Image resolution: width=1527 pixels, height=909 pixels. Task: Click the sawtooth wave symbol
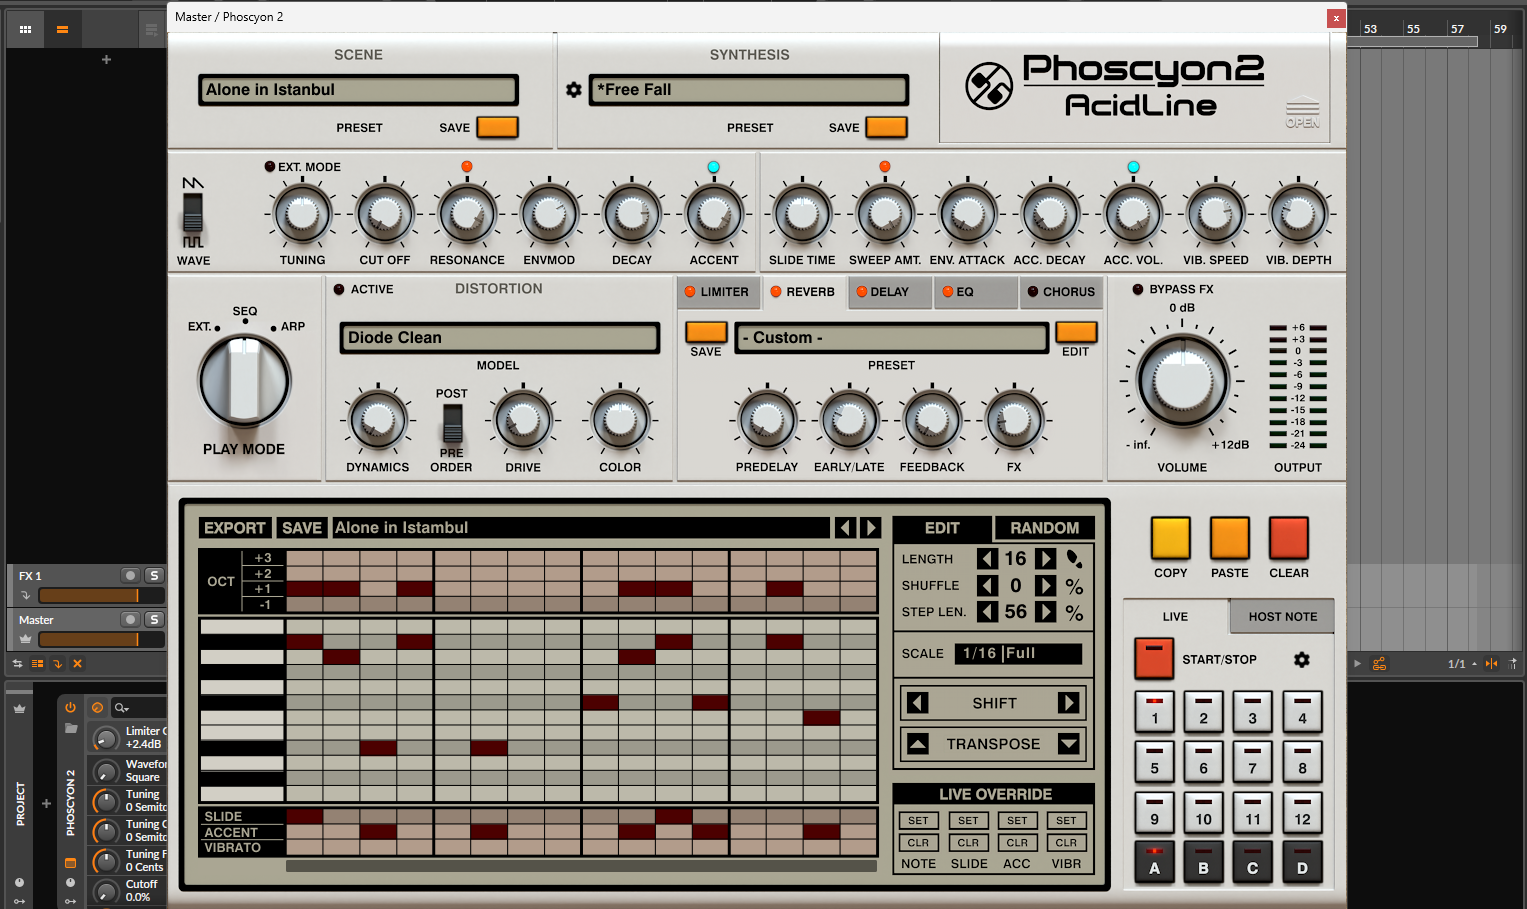[x=193, y=183]
